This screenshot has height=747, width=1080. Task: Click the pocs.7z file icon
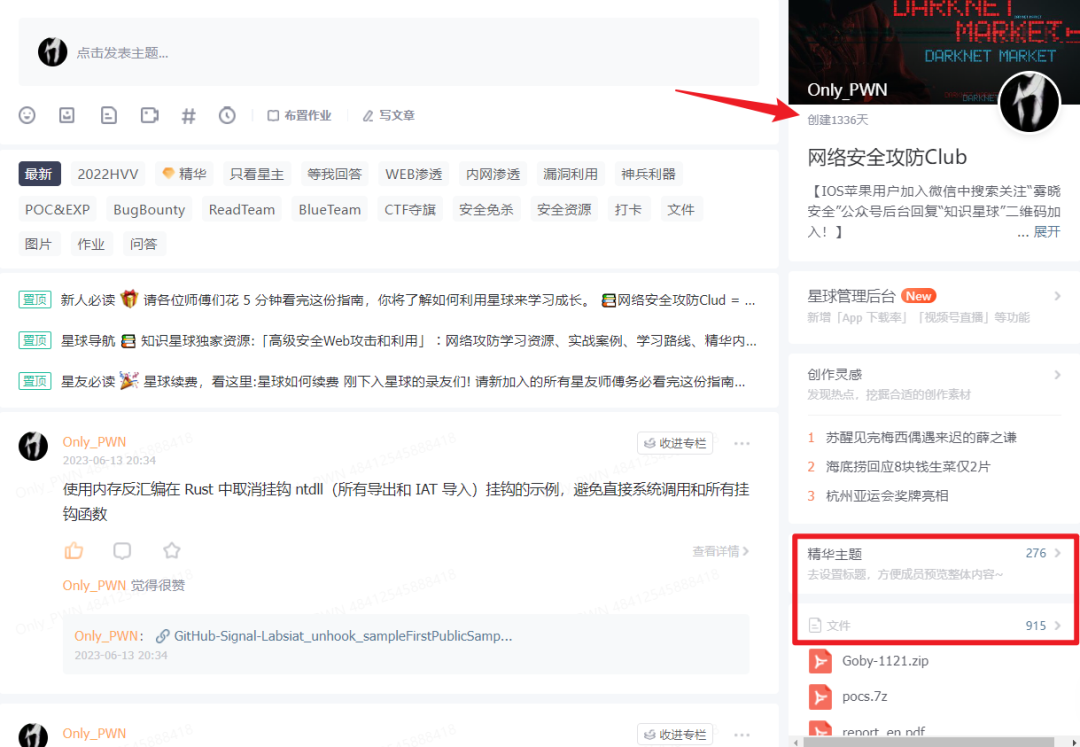[x=820, y=697]
